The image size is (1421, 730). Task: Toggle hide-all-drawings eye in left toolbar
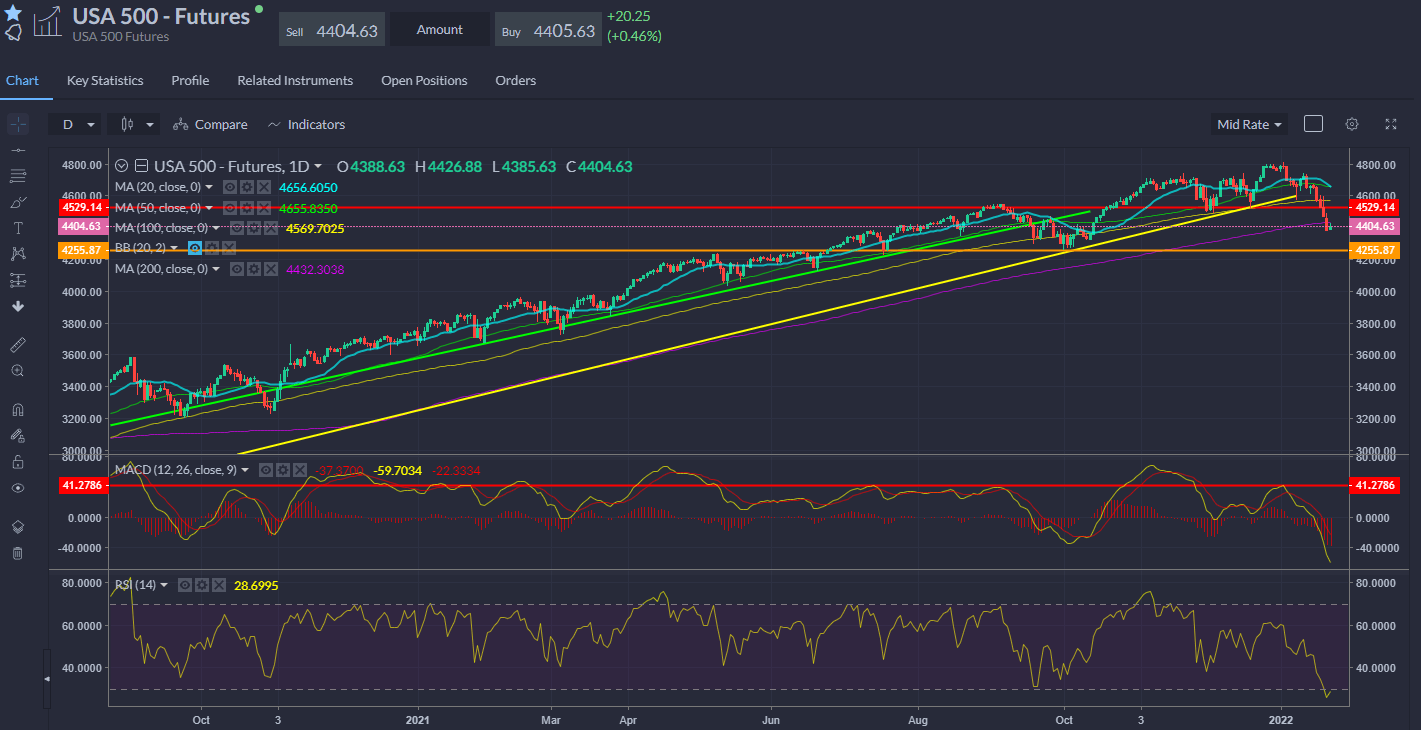pyautogui.click(x=17, y=488)
